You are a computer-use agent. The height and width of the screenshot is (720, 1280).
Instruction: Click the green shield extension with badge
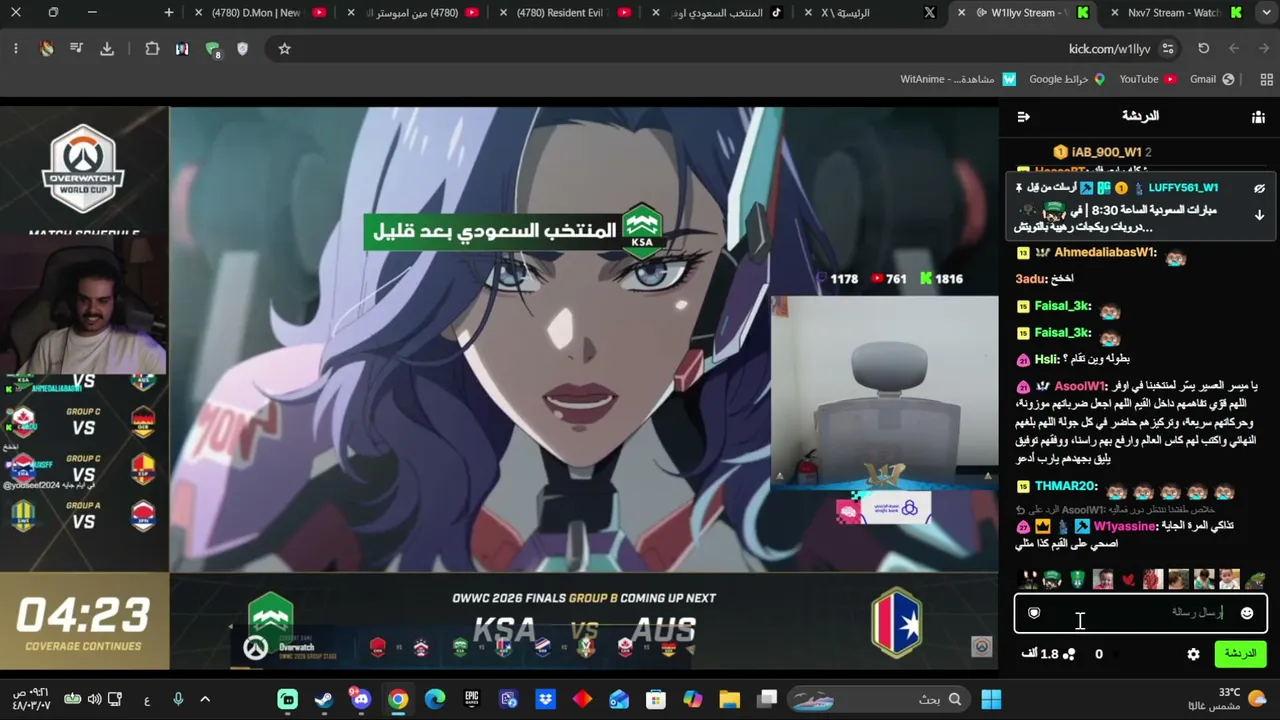212,49
